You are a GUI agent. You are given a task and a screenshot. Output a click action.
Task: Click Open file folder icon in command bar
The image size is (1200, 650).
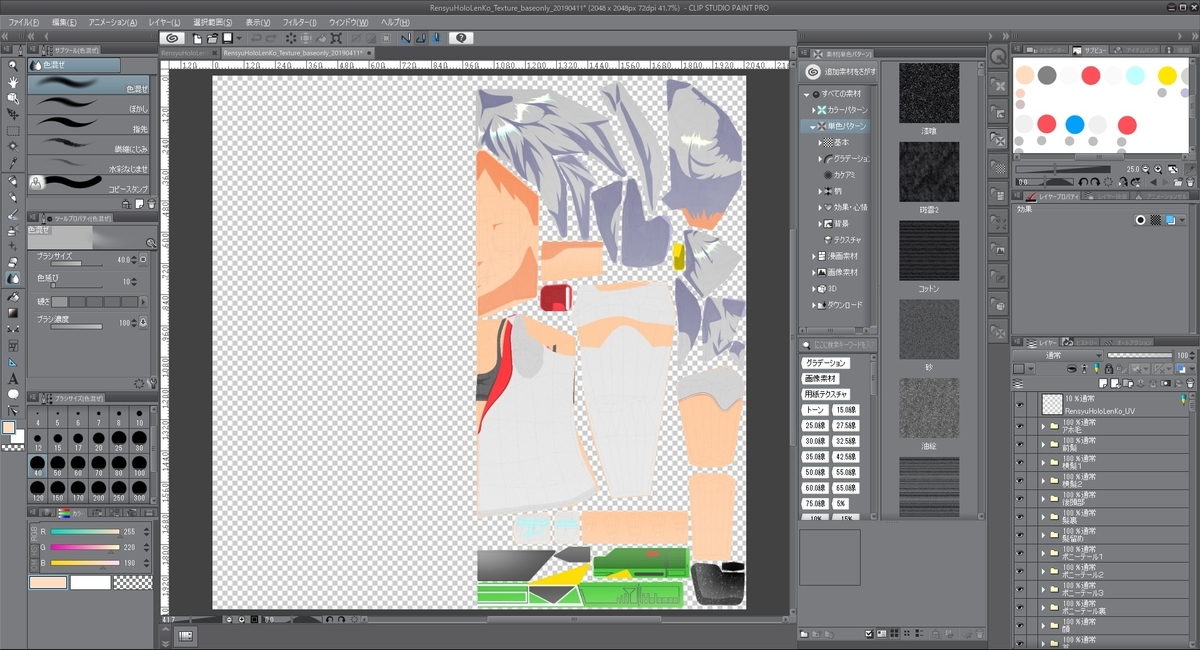pos(213,38)
